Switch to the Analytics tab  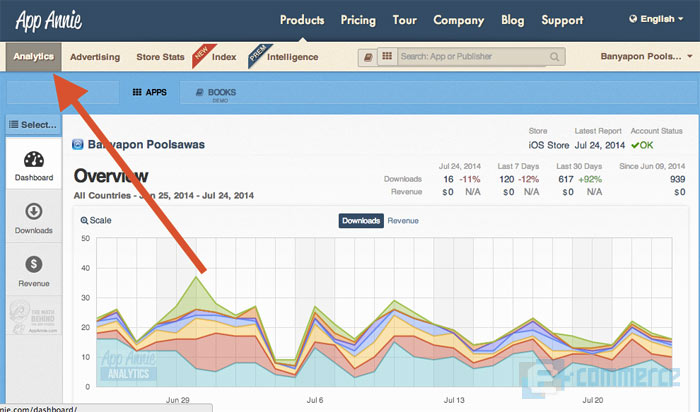pyautogui.click(x=33, y=57)
